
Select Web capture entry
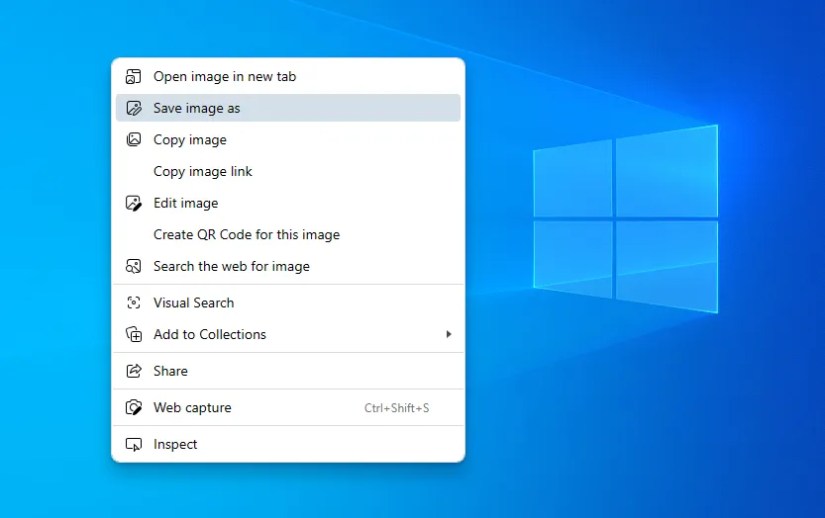pyautogui.click(x=288, y=408)
